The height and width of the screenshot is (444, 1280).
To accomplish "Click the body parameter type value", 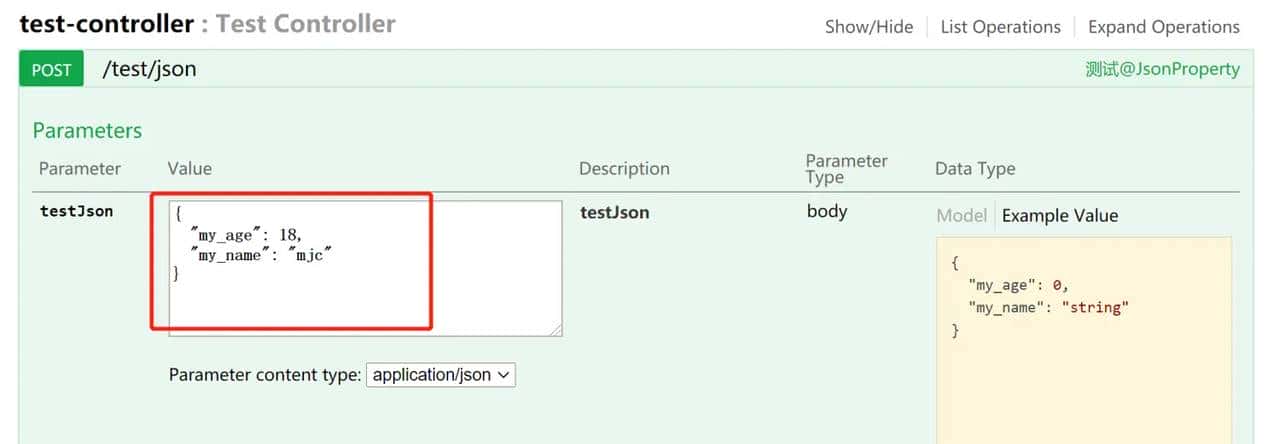I will click(826, 211).
